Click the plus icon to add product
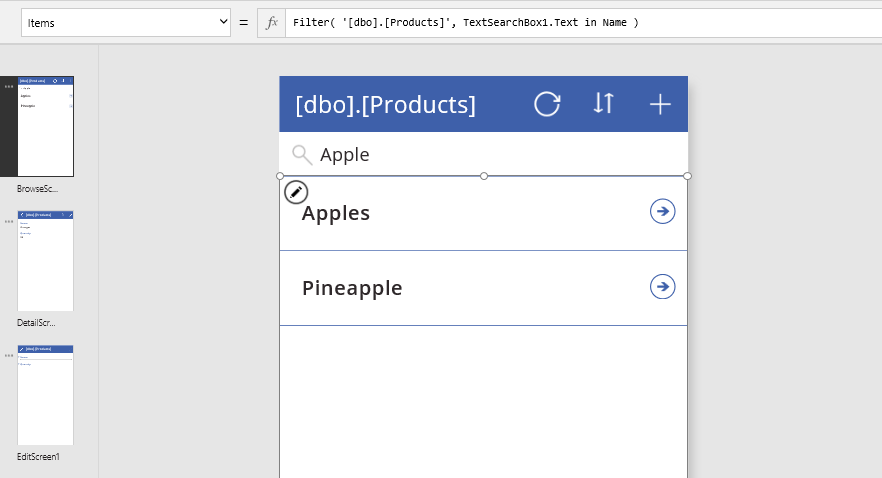 click(660, 105)
